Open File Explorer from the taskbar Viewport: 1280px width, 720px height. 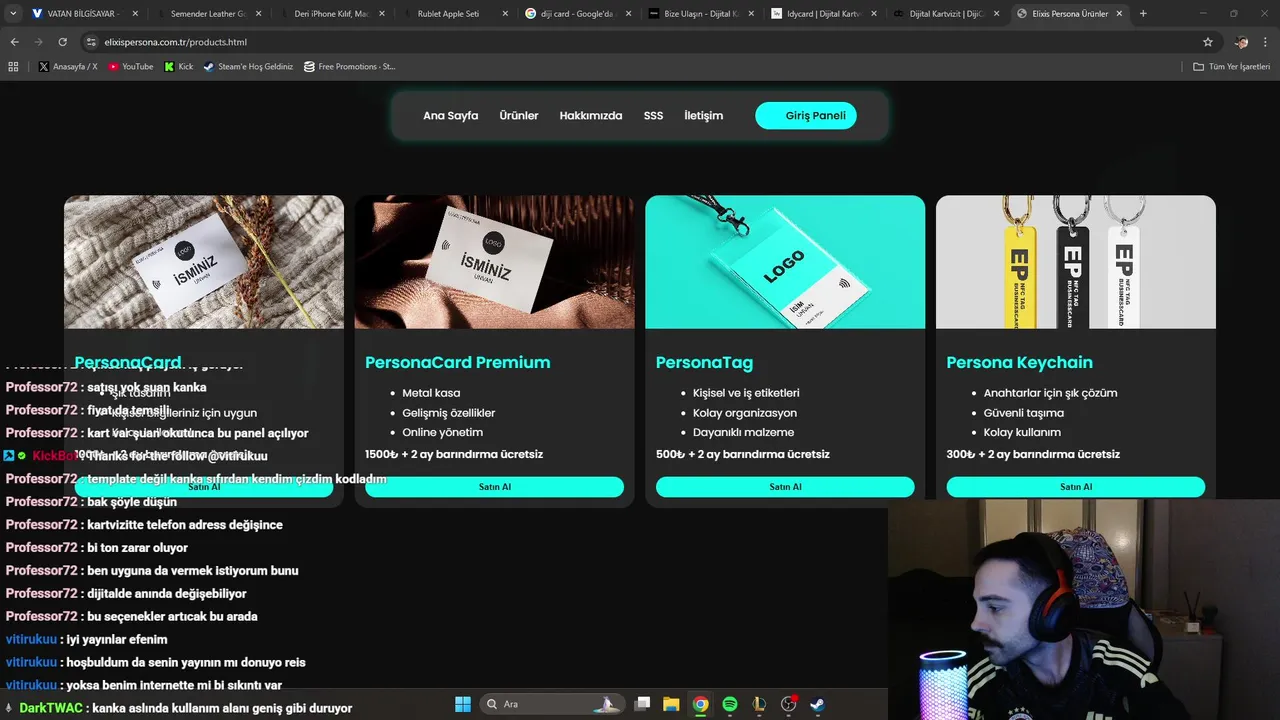tap(671, 704)
